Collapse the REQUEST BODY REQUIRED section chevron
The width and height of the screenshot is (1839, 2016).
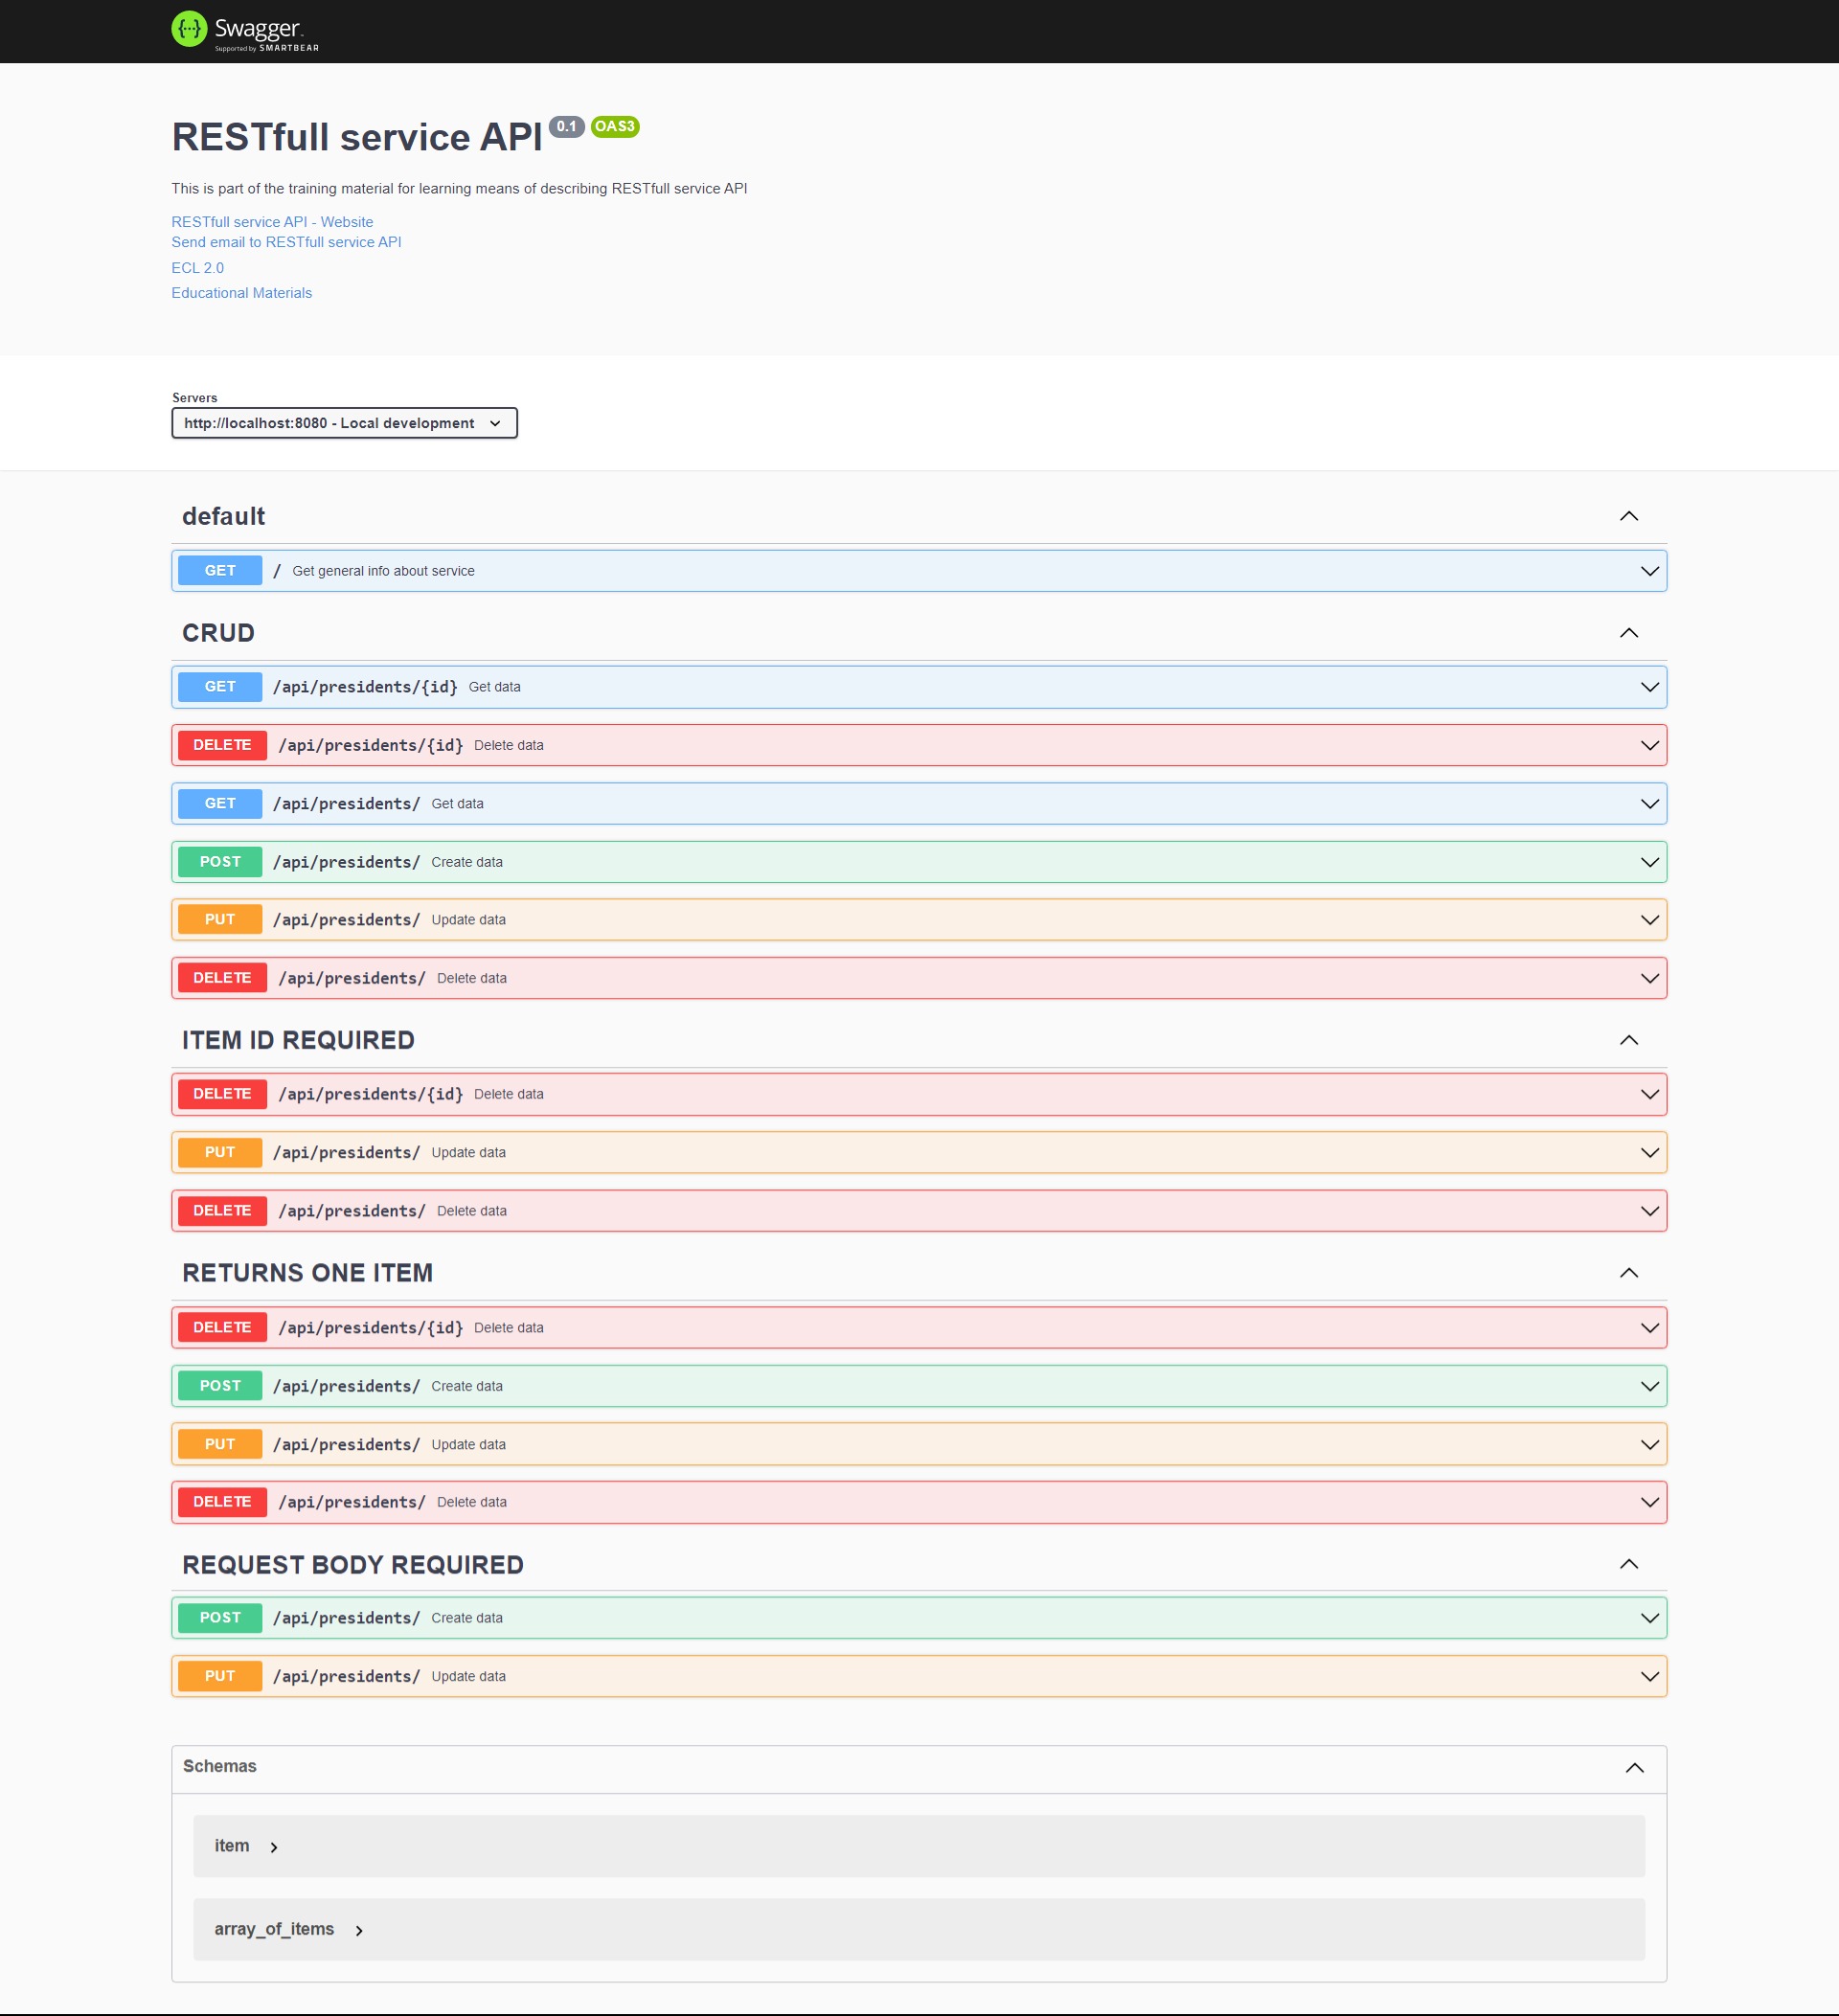coord(1628,1564)
